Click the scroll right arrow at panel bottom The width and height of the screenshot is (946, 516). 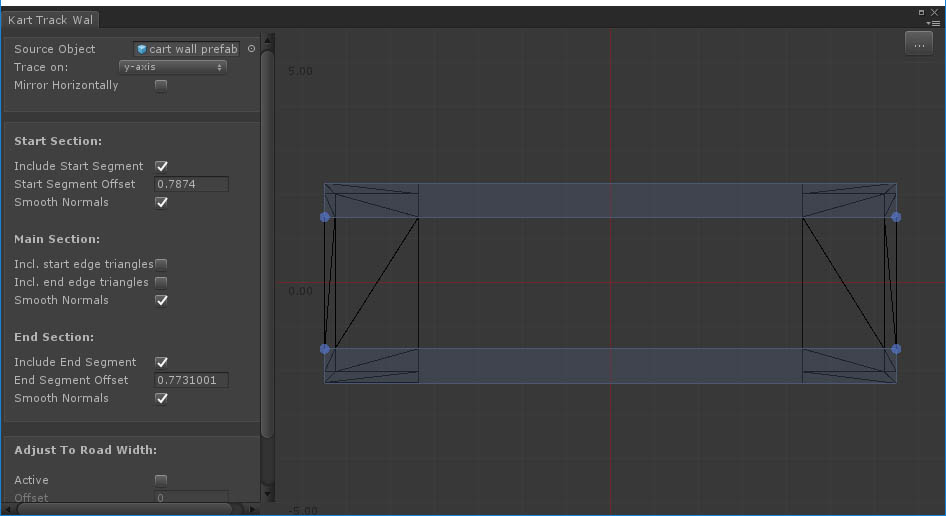[252, 509]
